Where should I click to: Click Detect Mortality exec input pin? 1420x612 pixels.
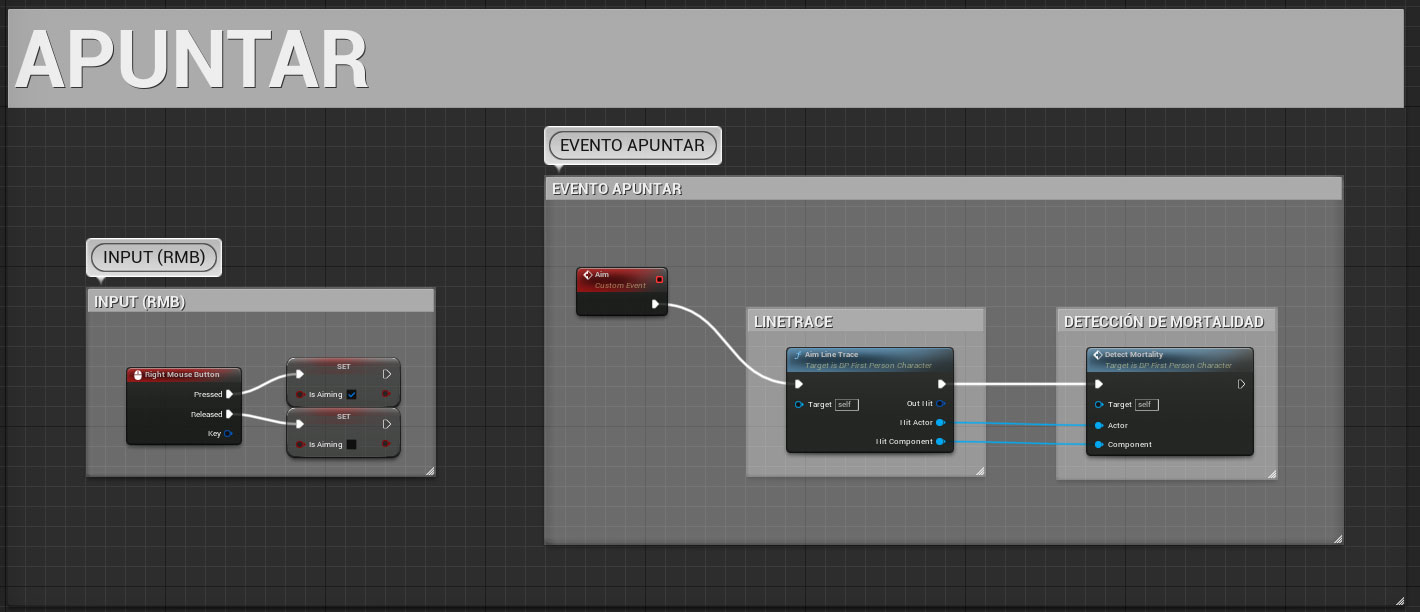click(x=1099, y=384)
